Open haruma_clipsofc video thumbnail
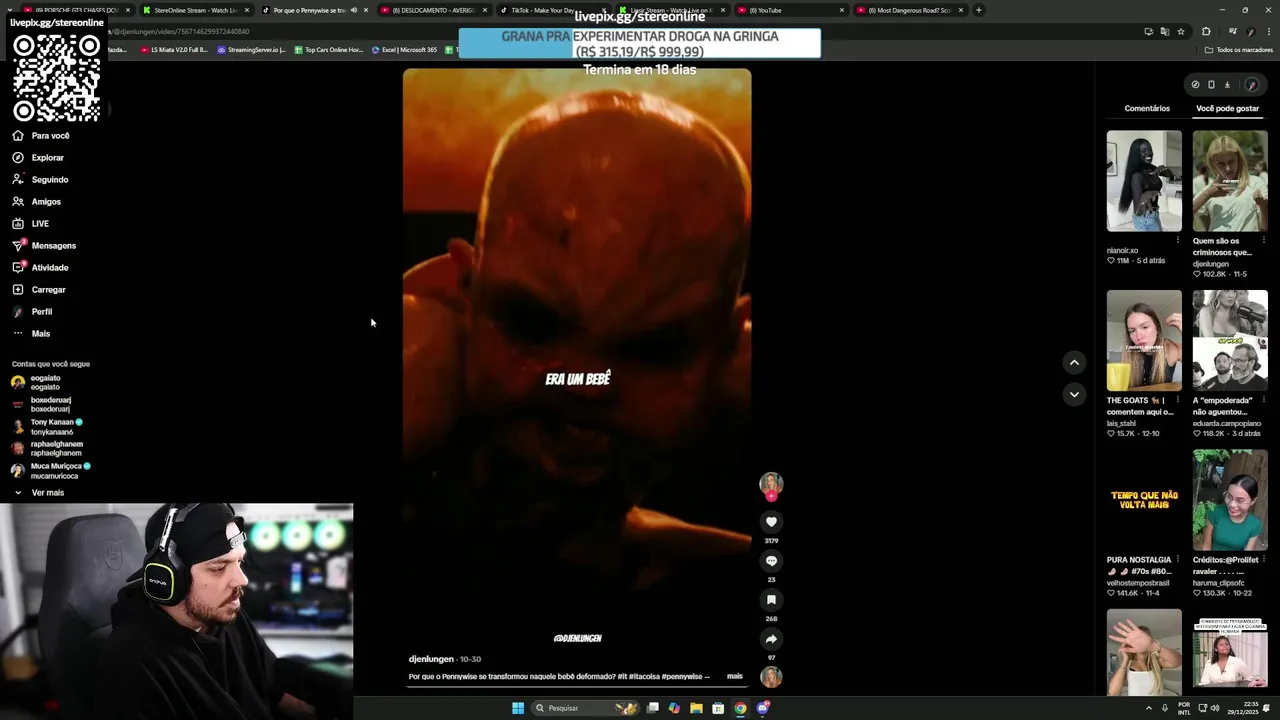 click(1230, 500)
